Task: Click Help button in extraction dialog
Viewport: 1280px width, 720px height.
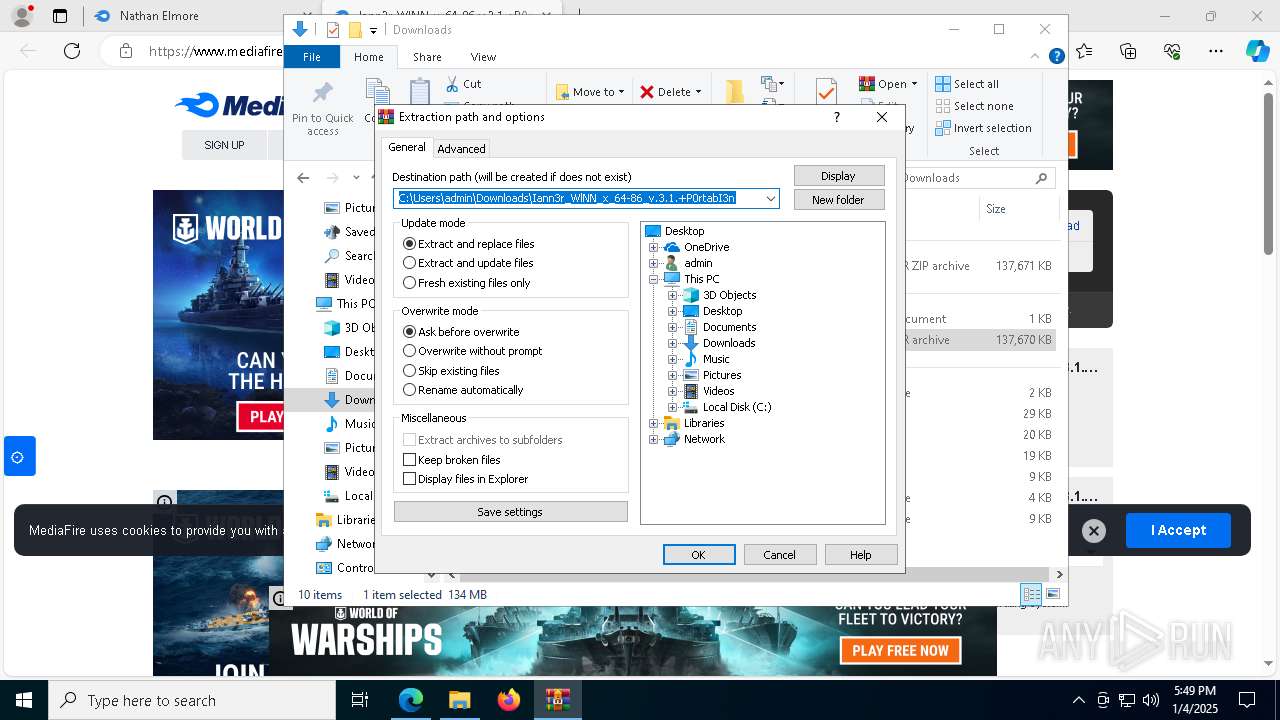Action: pos(860,555)
